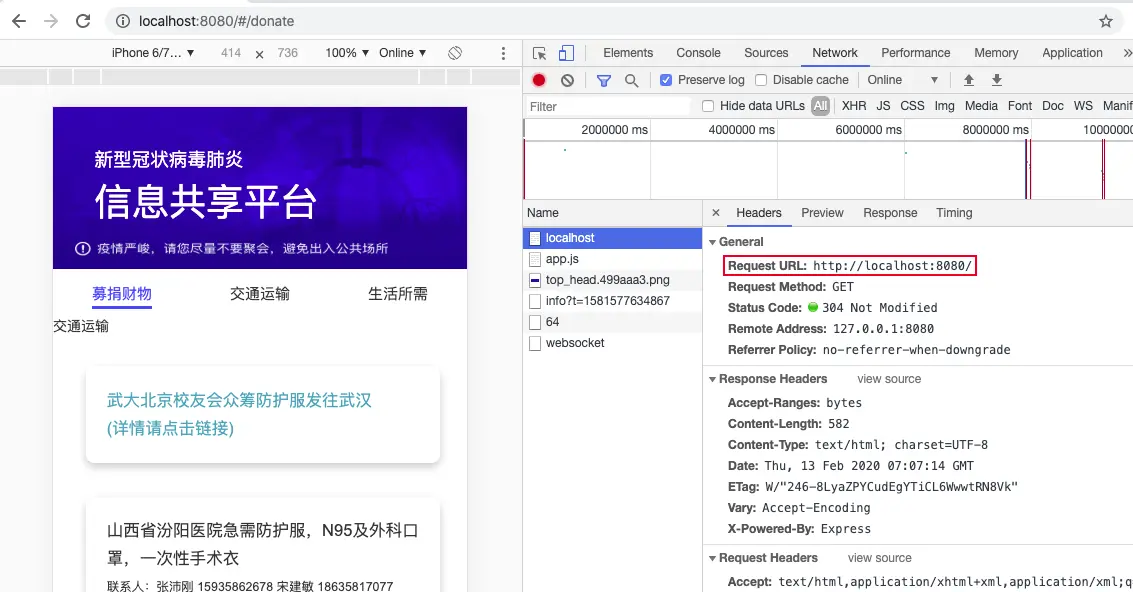Screen dimensions: 1133x592
Task: Open Network panel Online throttling dropdown
Action: (x=902, y=80)
